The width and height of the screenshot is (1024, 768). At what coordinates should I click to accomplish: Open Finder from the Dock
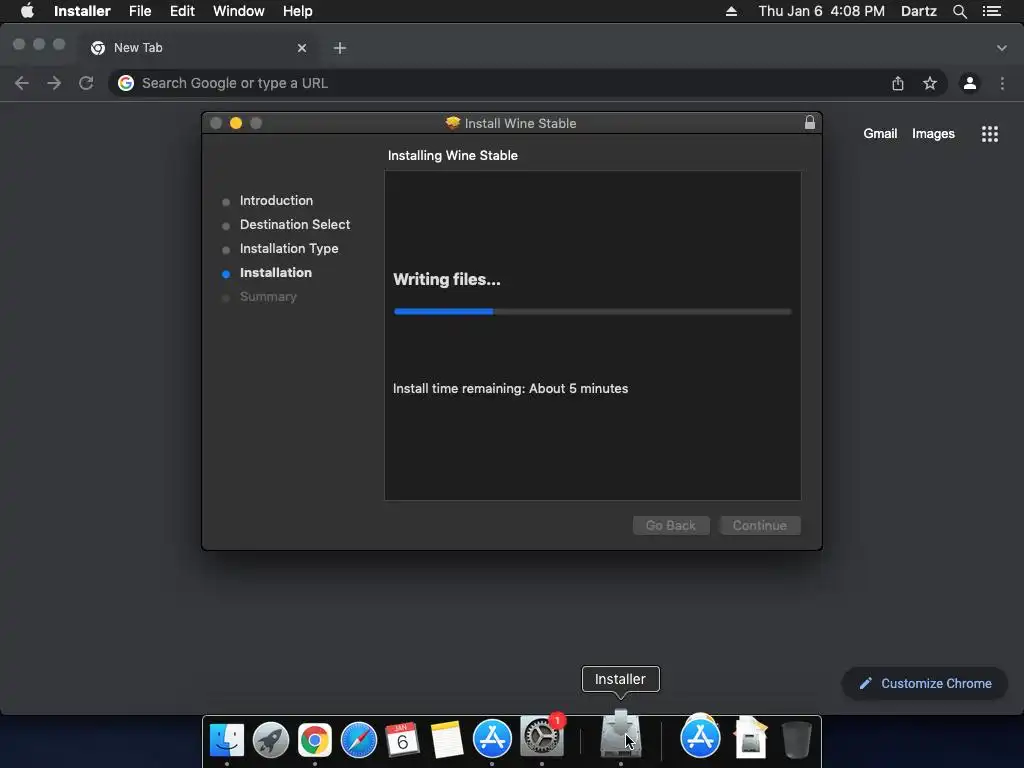[x=227, y=740]
